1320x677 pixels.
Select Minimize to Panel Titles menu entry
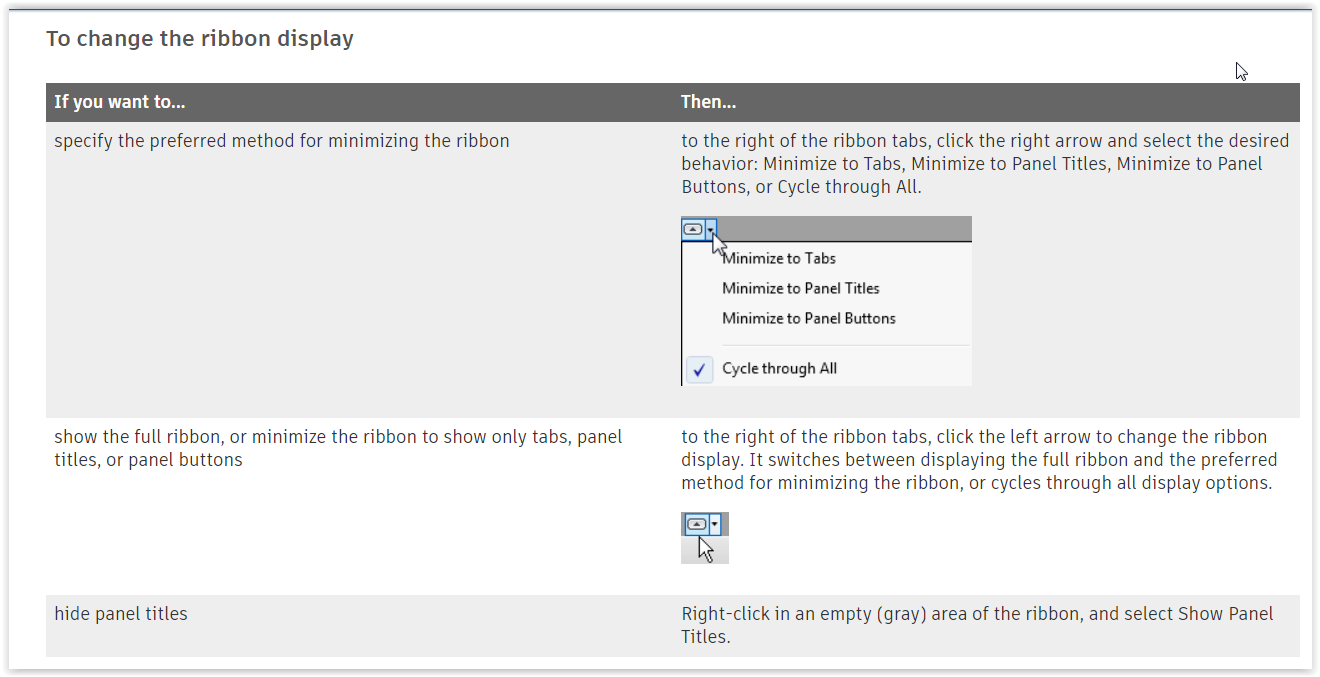(x=800, y=288)
